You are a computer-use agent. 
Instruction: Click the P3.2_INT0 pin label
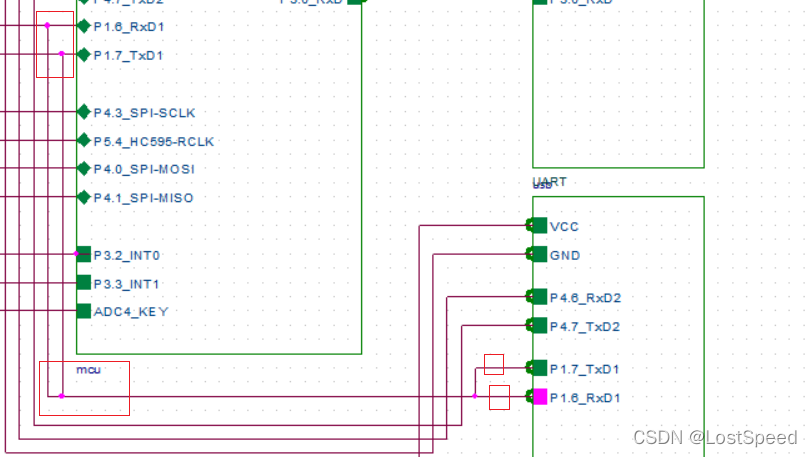click(x=127, y=255)
